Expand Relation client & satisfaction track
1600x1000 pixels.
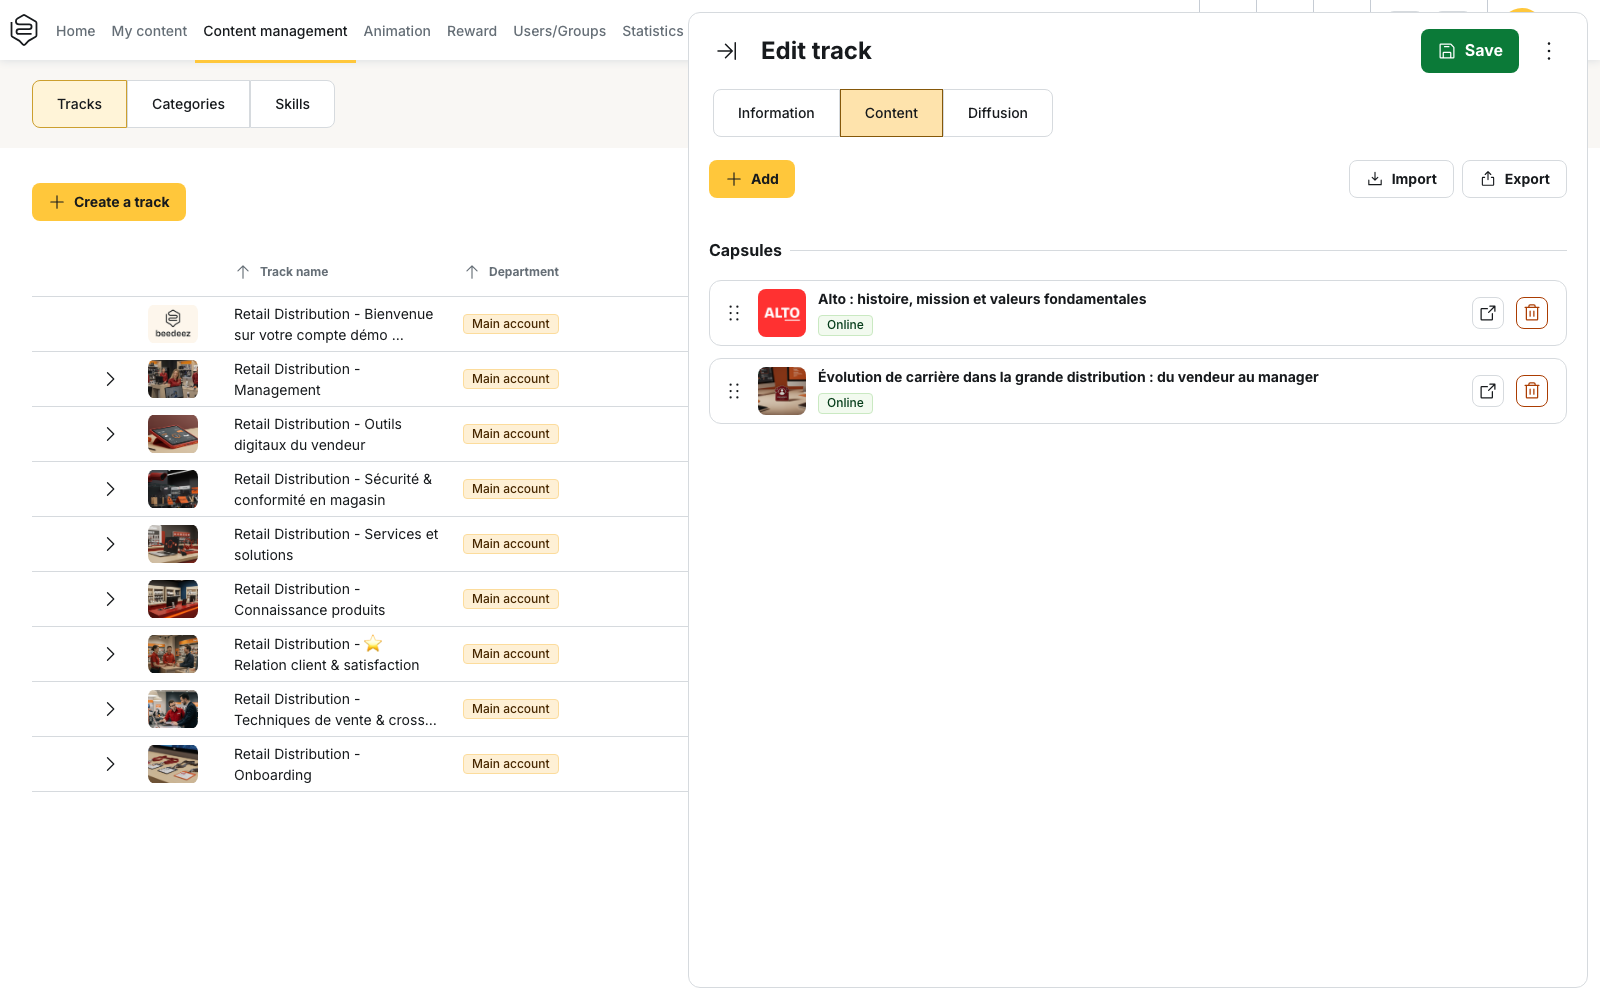click(x=110, y=654)
